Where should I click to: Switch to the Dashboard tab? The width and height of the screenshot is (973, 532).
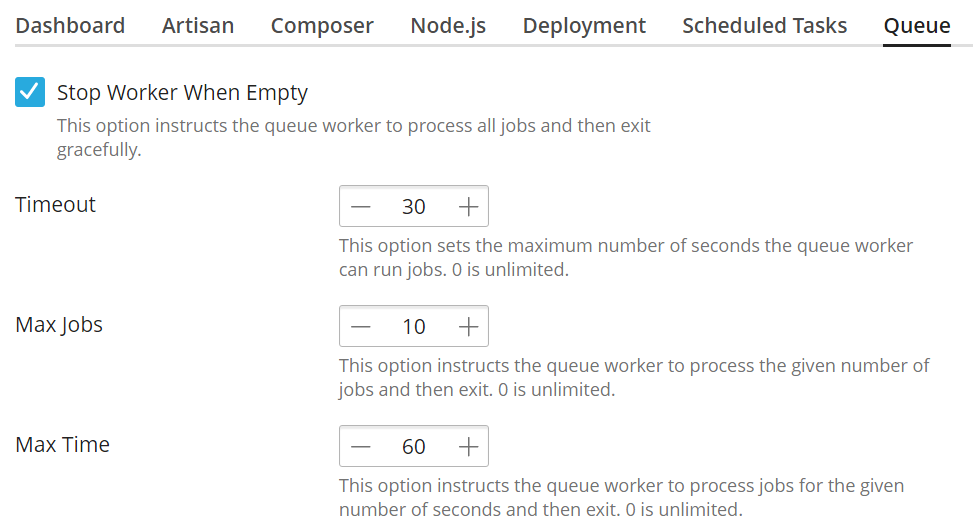tap(70, 26)
